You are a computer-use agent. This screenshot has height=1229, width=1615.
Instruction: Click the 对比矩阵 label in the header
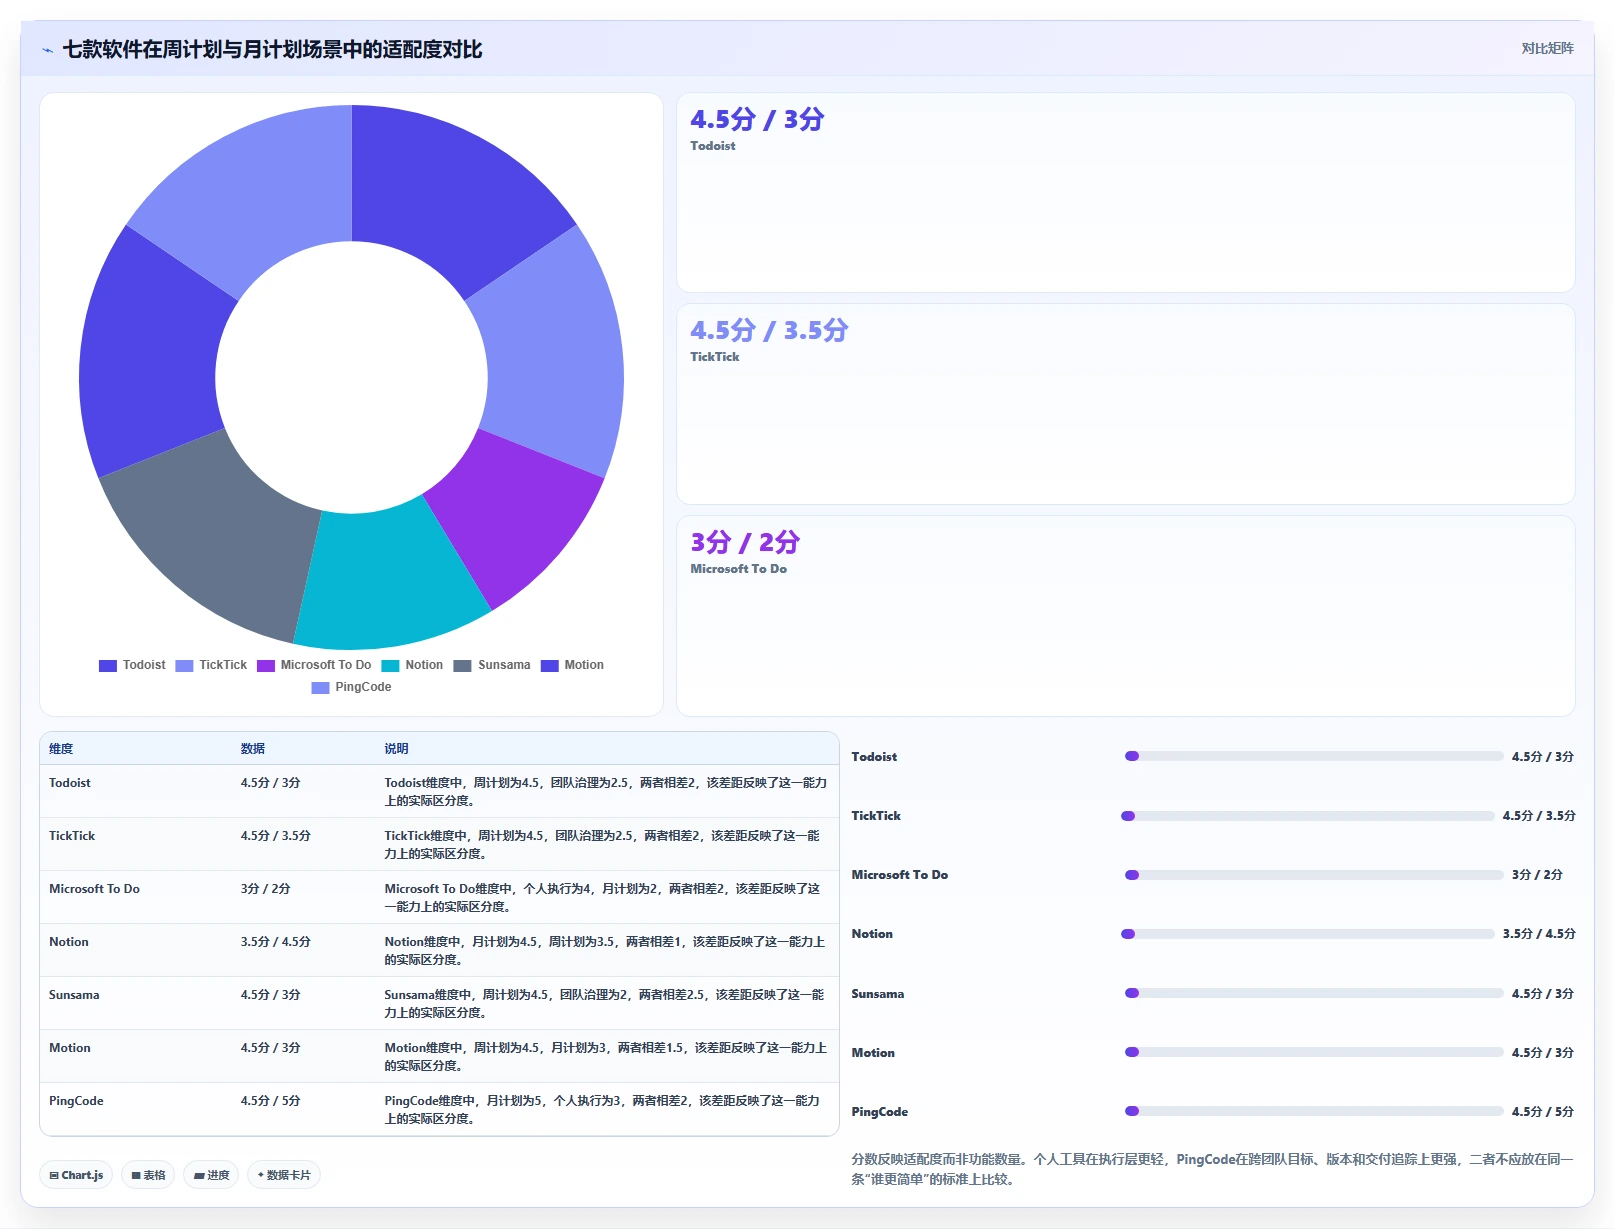[1547, 48]
